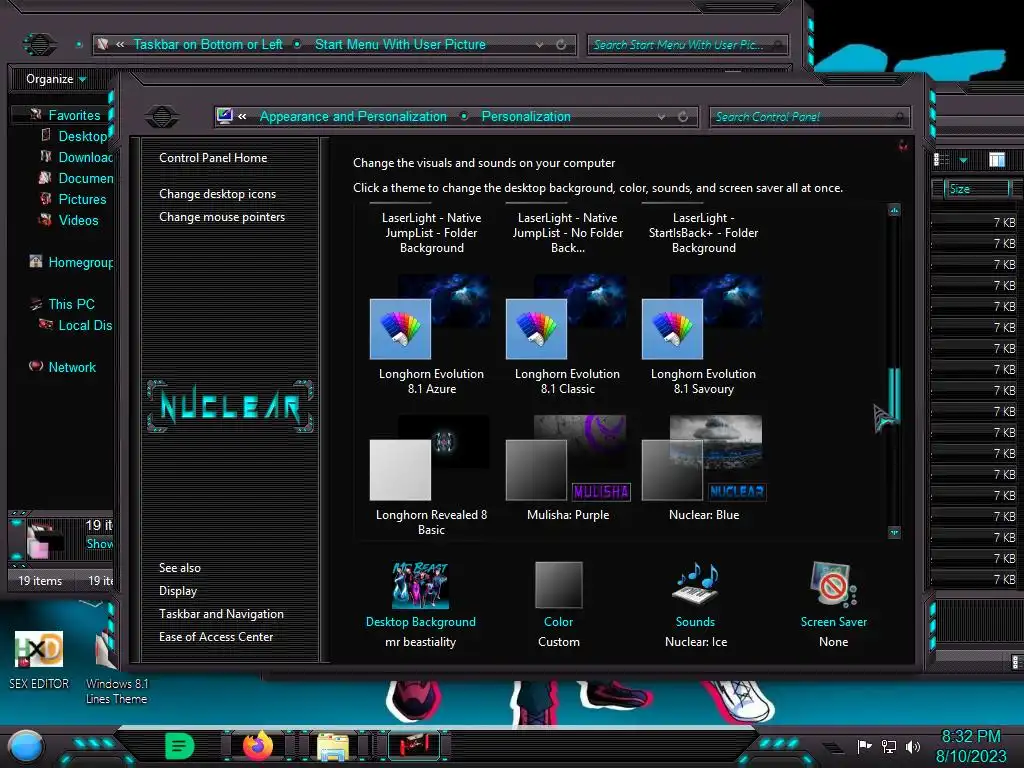The image size is (1024, 768).
Task: Click the theme list scrollbar thumb
Action: pyautogui.click(x=894, y=394)
